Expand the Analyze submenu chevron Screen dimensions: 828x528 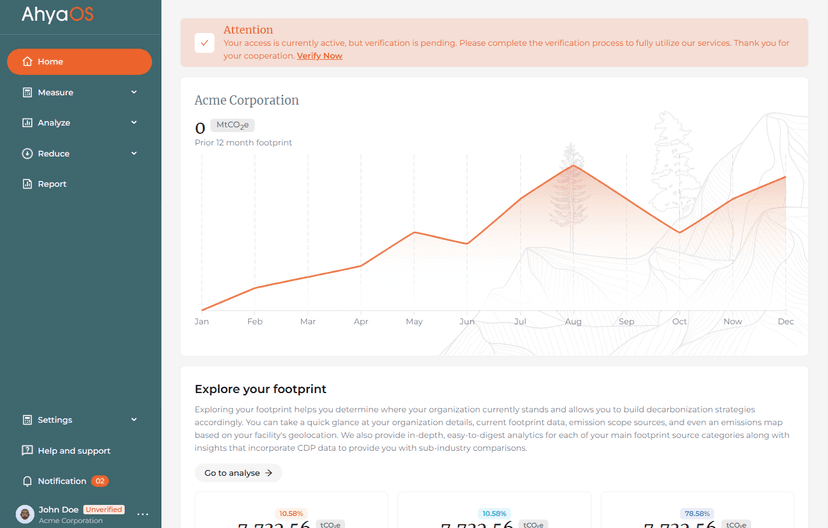click(134, 123)
